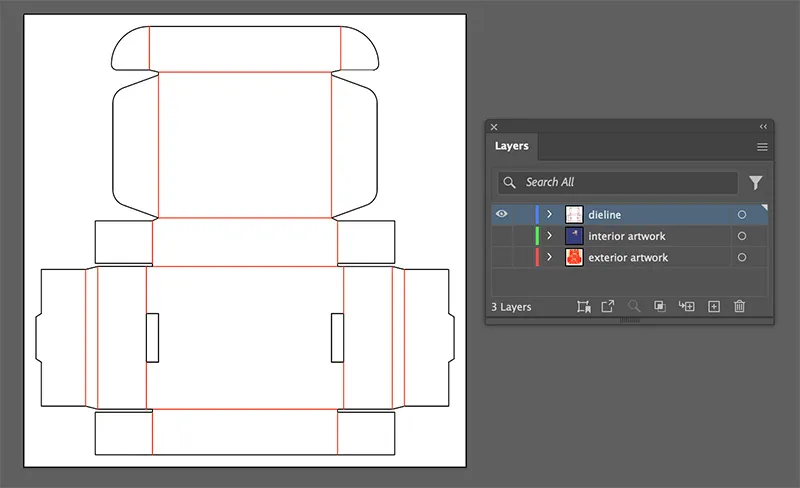Click the Collect for Export icon

584,307
